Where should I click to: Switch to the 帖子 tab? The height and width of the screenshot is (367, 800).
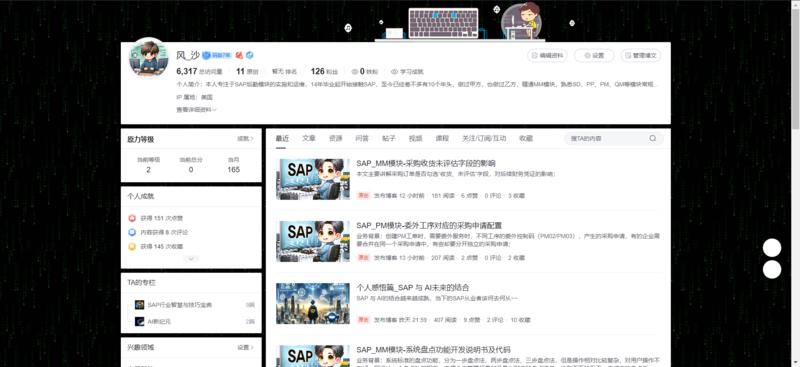pos(389,138)
